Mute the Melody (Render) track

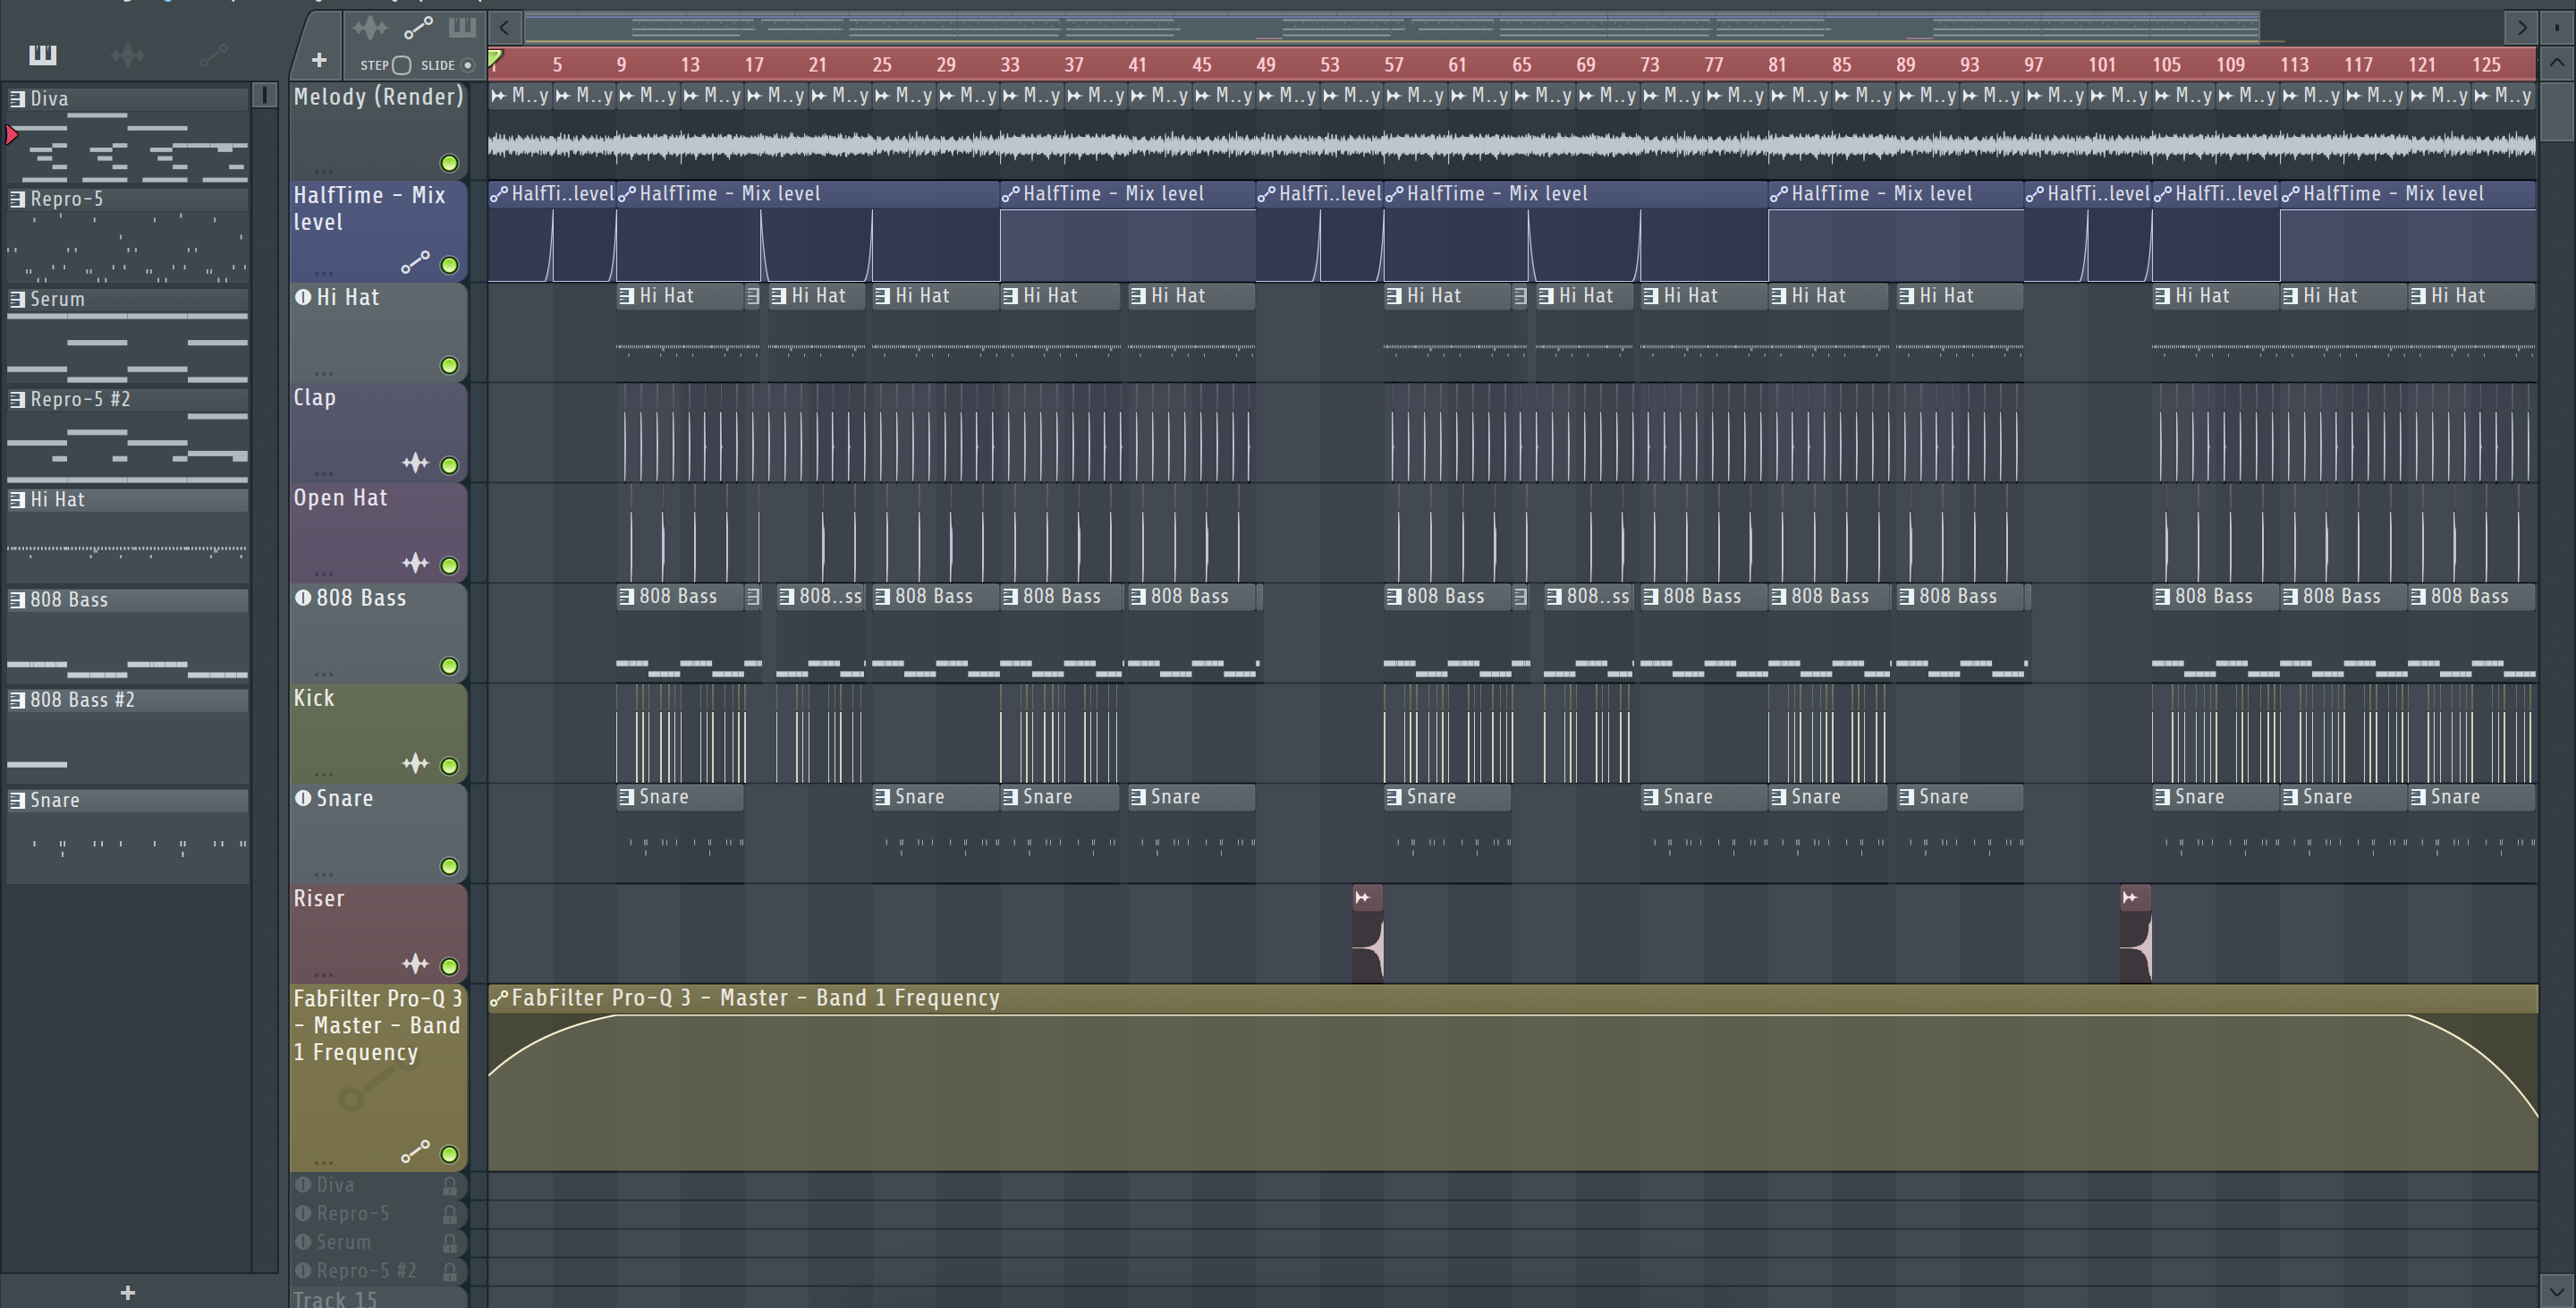(x=449, y=163)
